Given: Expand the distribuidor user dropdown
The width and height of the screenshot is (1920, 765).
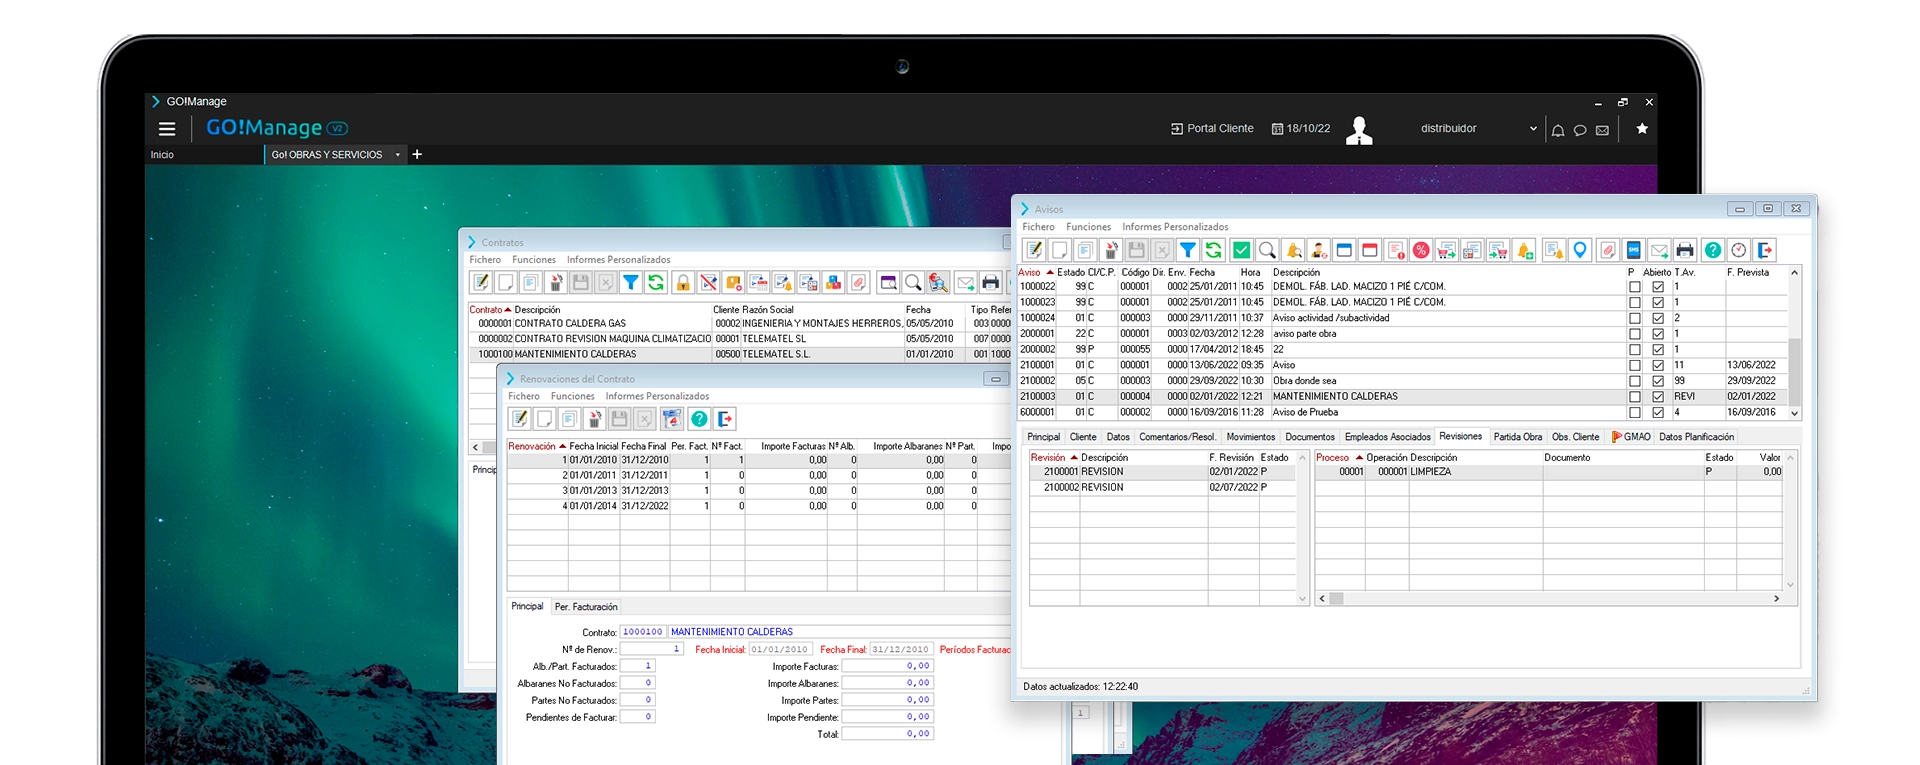Looking at the screenshot, I should (x=1533, y=129).
